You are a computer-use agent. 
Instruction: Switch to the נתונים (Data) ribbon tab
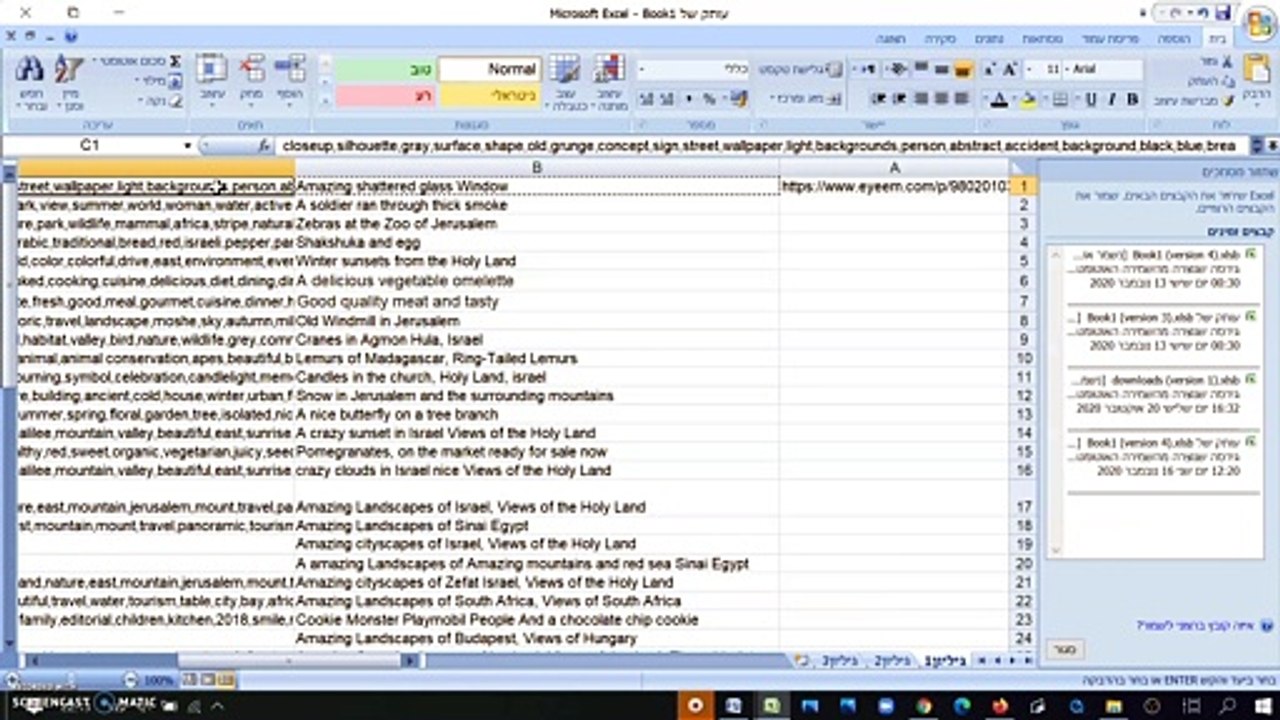[989, 38]
